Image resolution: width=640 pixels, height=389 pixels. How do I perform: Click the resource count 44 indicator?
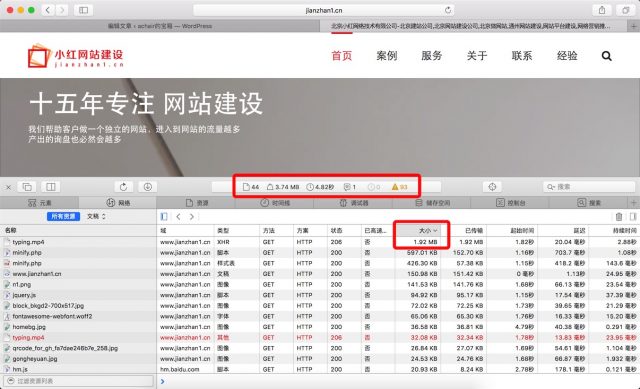click(x=251, y=187)
